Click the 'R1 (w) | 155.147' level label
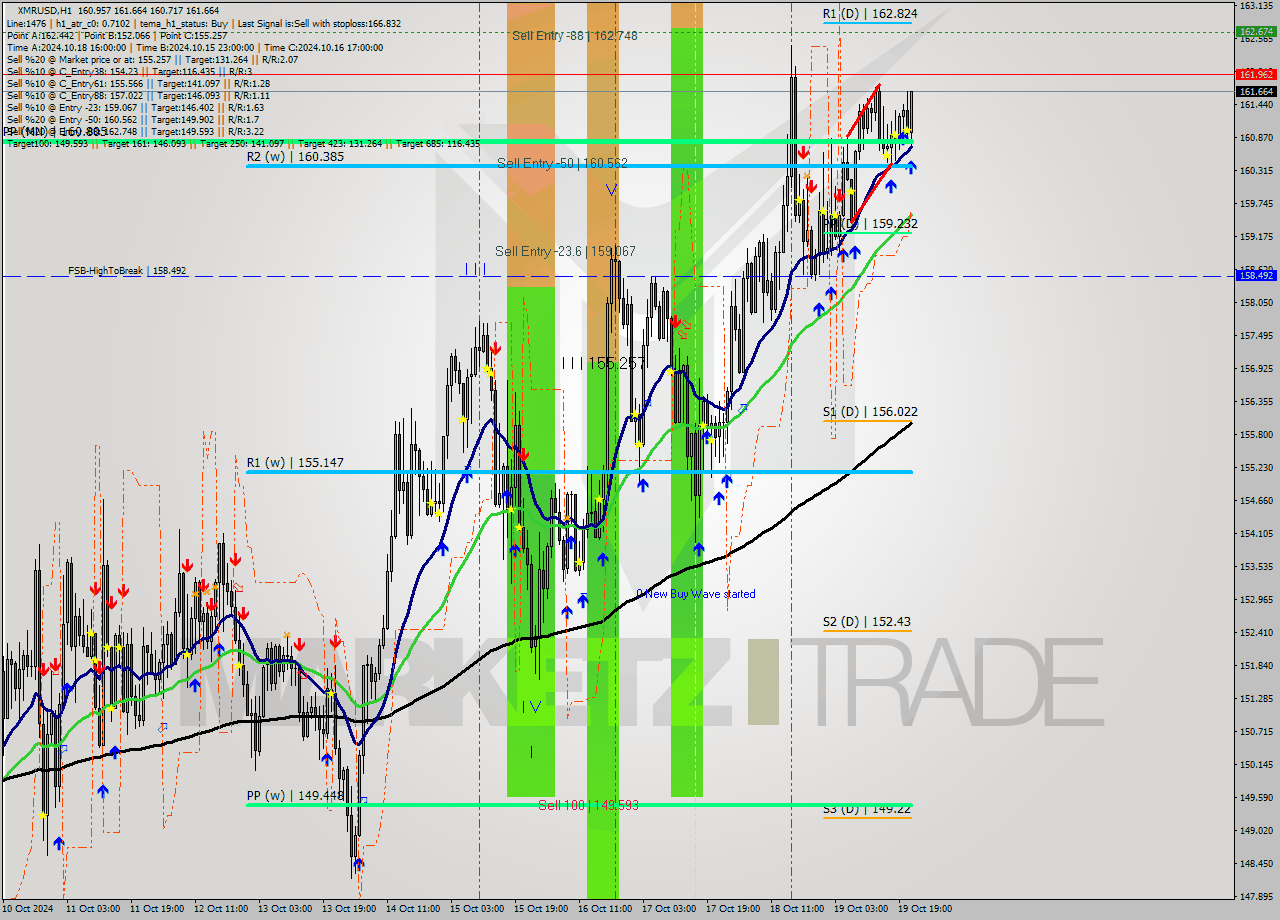 click(x=295, y=463)
